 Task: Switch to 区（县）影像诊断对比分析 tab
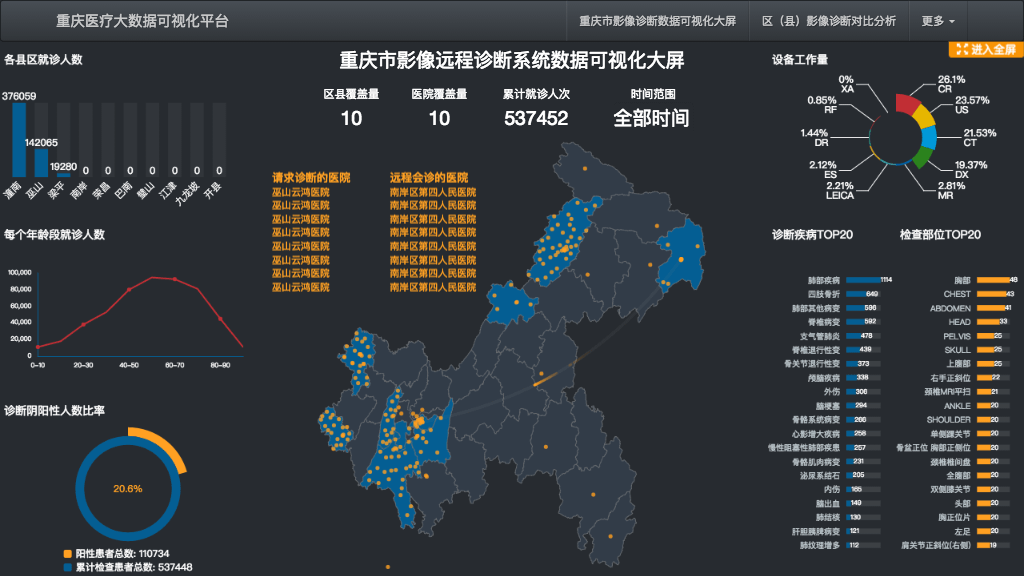[828, 21]
